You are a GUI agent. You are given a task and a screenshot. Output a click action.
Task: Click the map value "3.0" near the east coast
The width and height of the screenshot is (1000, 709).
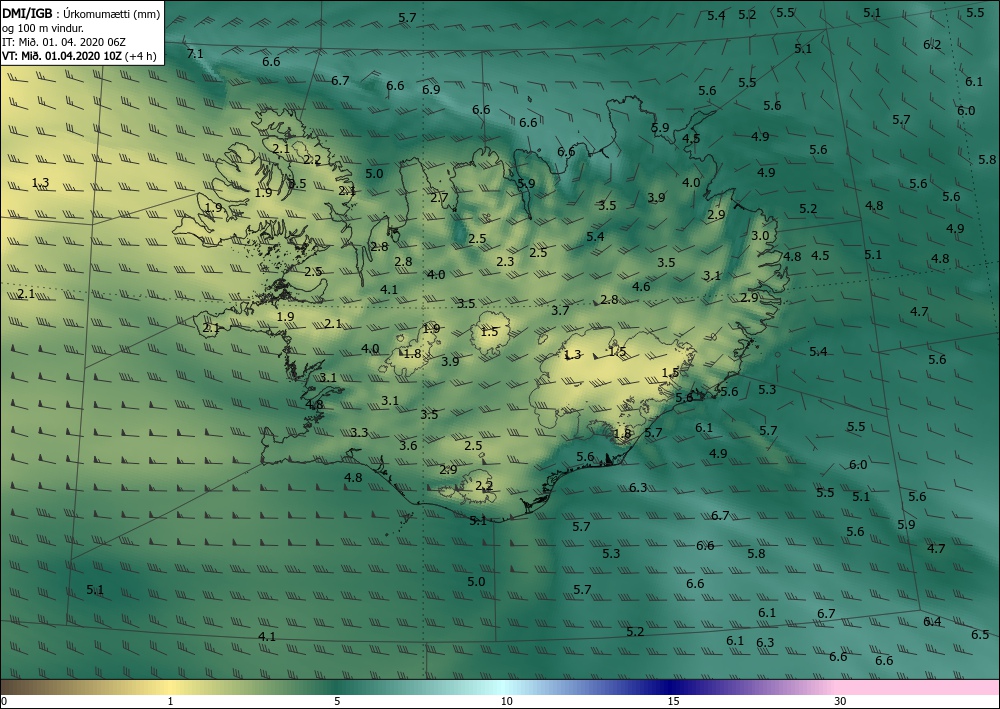tap(760, 235)
